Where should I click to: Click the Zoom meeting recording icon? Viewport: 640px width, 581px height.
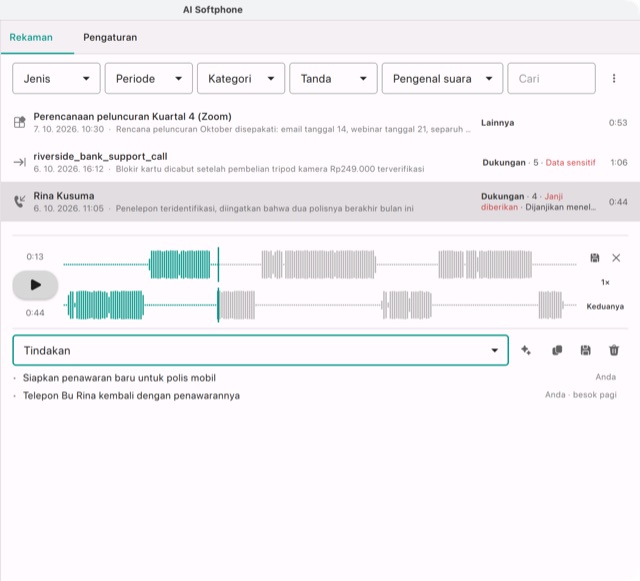[20, 122]
